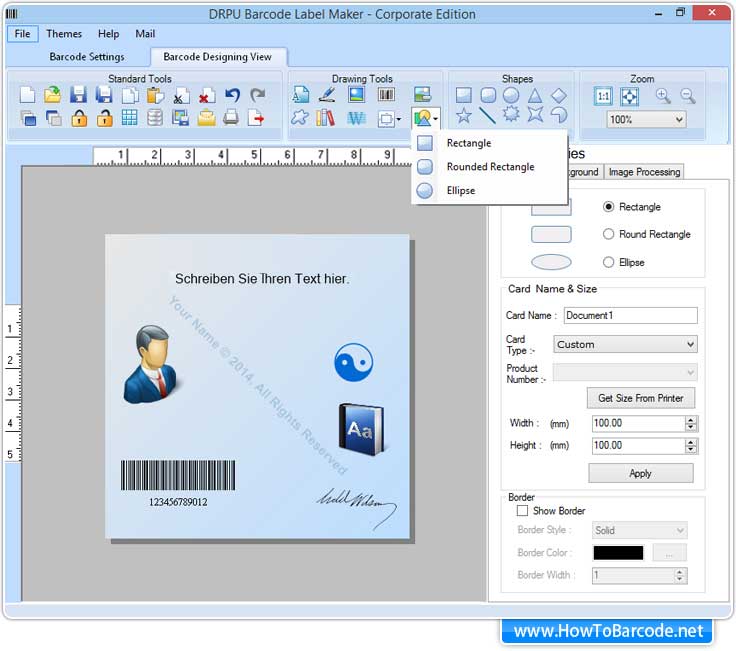Open the Product Number dropdown
The image size is (736, 651).
(625, 372)
